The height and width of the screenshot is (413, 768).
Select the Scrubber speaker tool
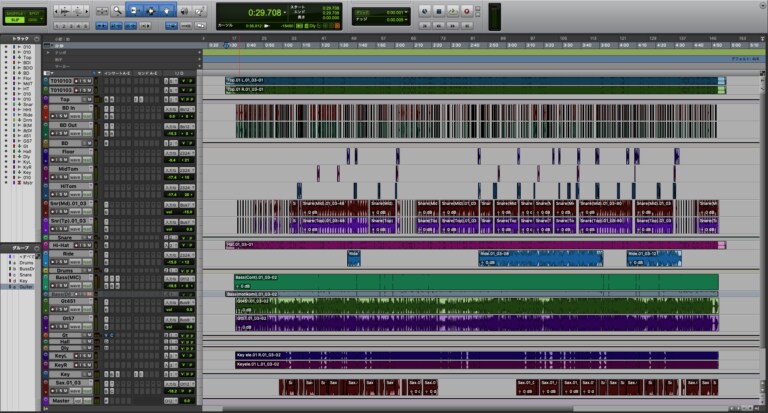[x=184, y=11]
